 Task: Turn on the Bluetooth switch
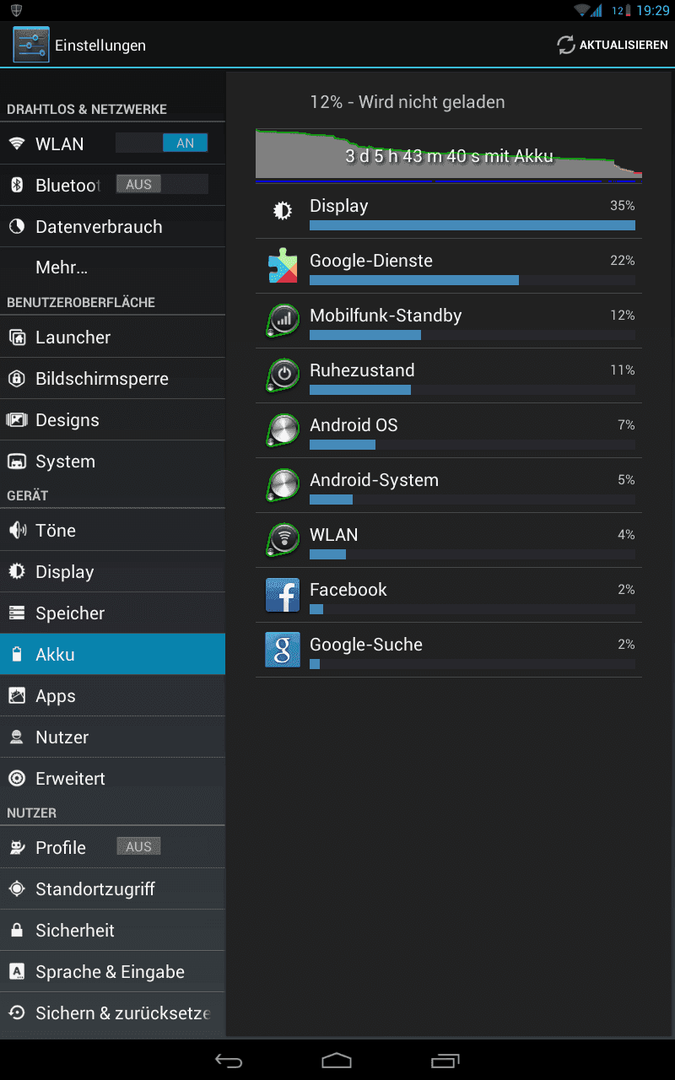click(x=161, y=184)
